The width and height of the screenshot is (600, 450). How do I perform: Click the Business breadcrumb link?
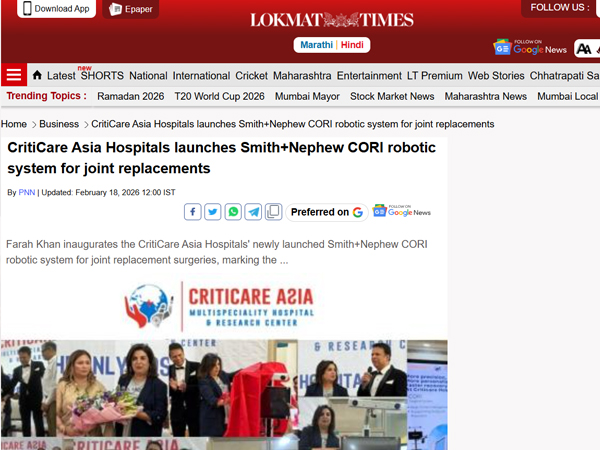click(59, 124)
